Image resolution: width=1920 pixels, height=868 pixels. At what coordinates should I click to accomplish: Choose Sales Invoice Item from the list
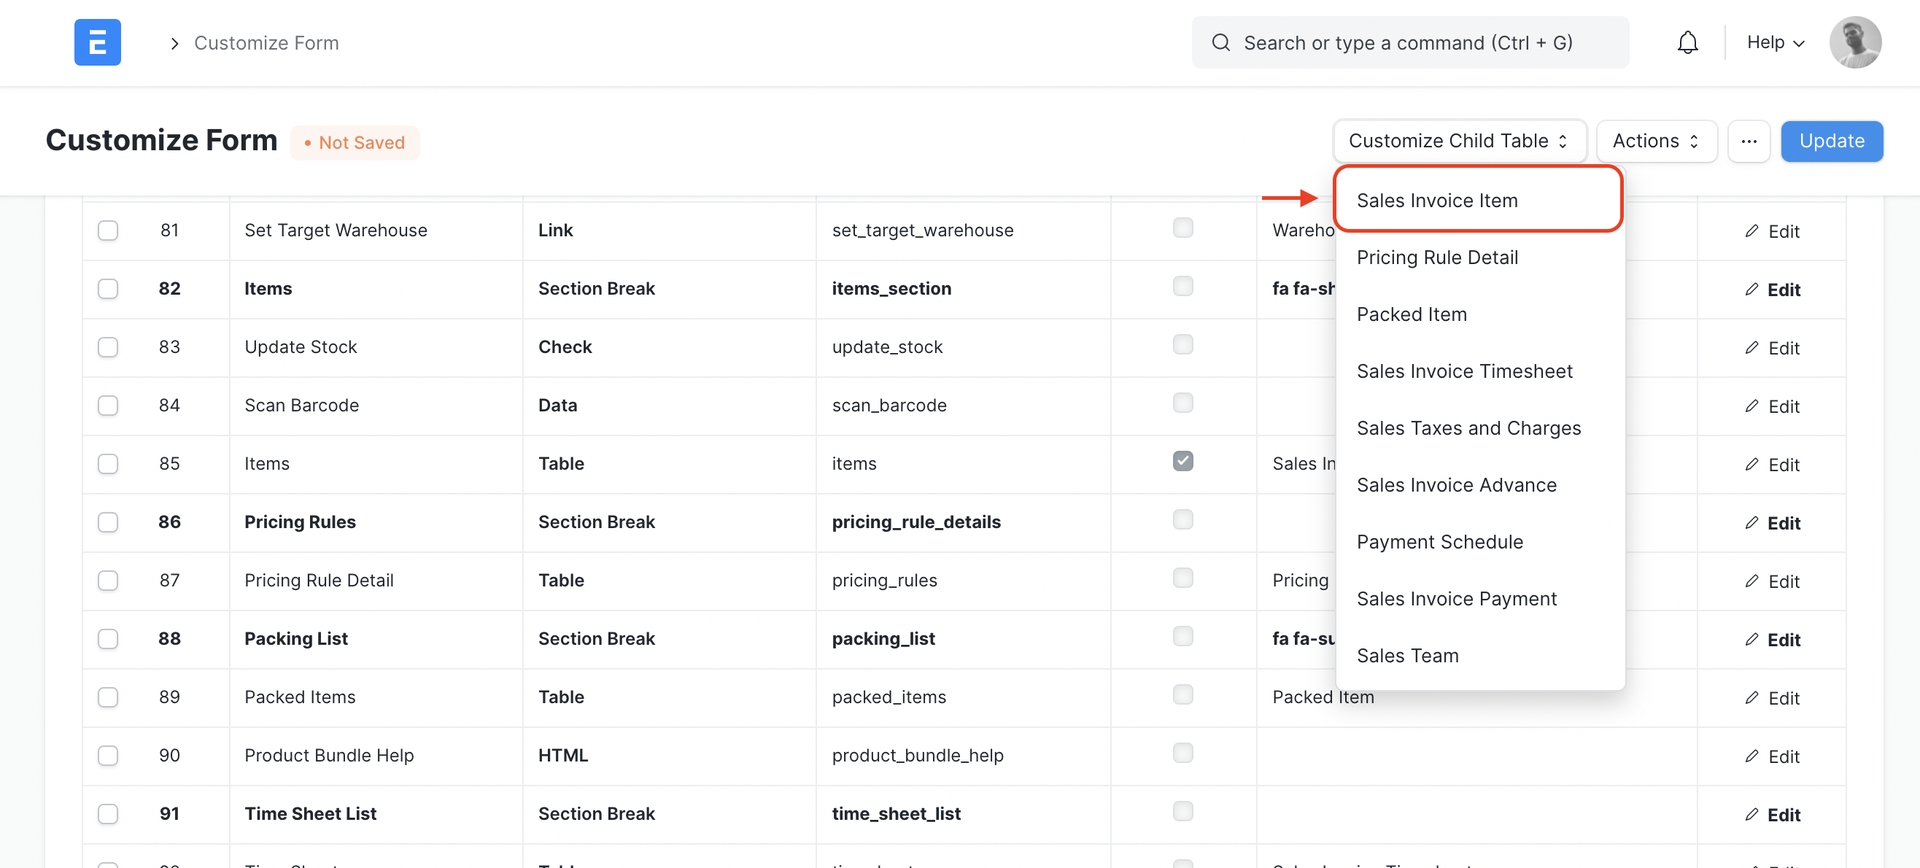(x=1437, y=200)
